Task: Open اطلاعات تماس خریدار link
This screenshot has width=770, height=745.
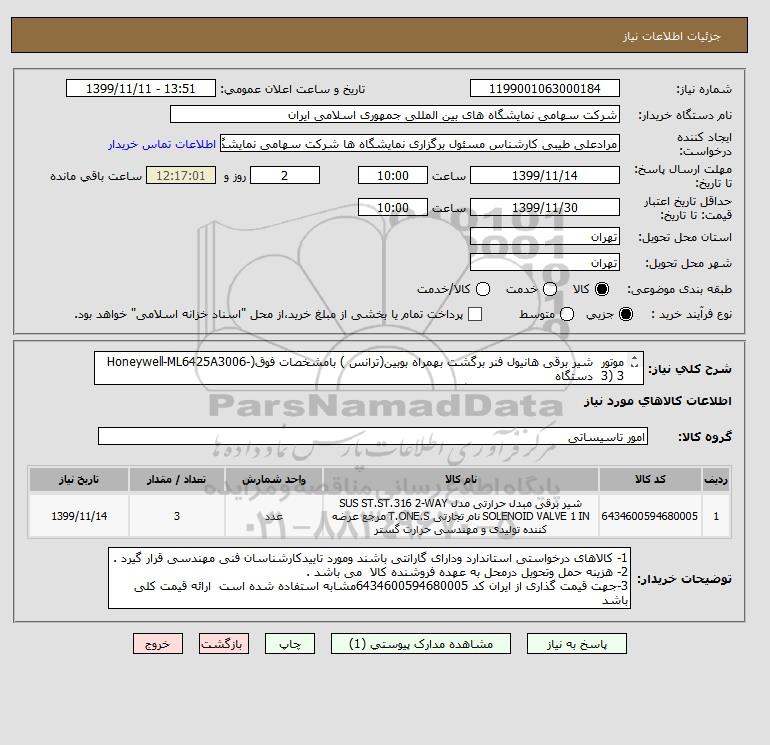Action: pos(162,144)
